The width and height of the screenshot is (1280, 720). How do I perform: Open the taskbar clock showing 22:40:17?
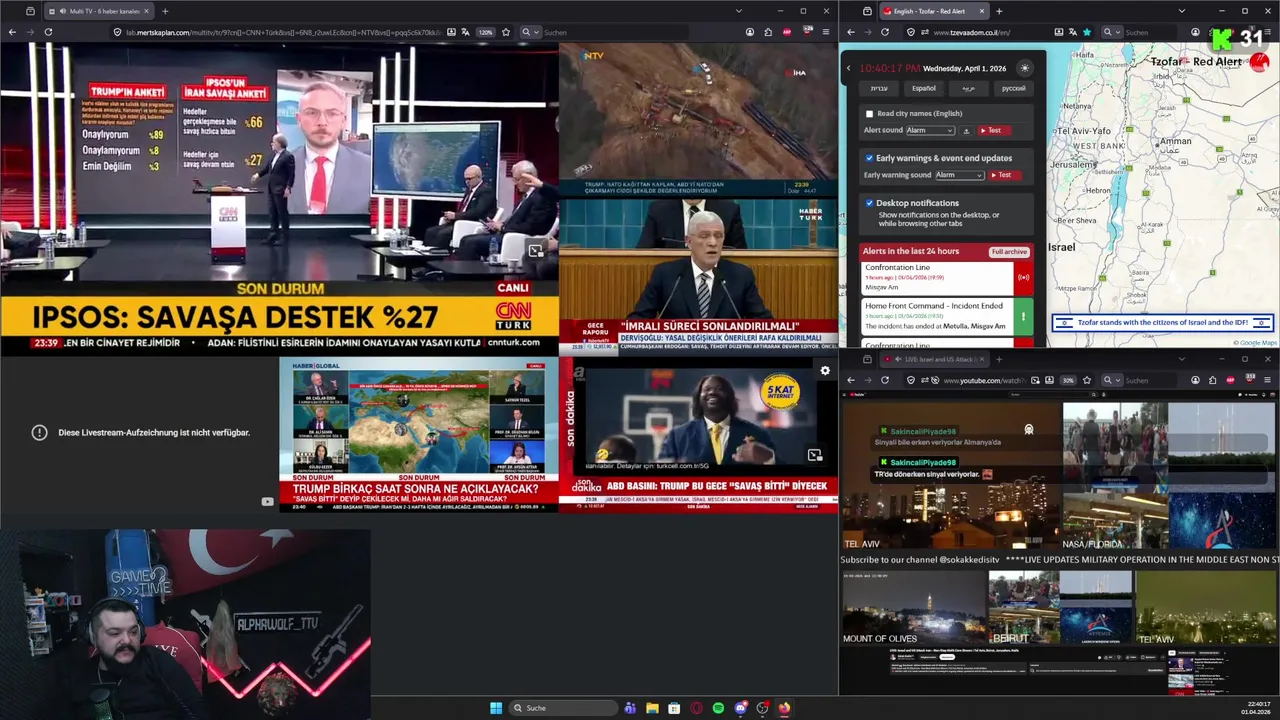1256,708
